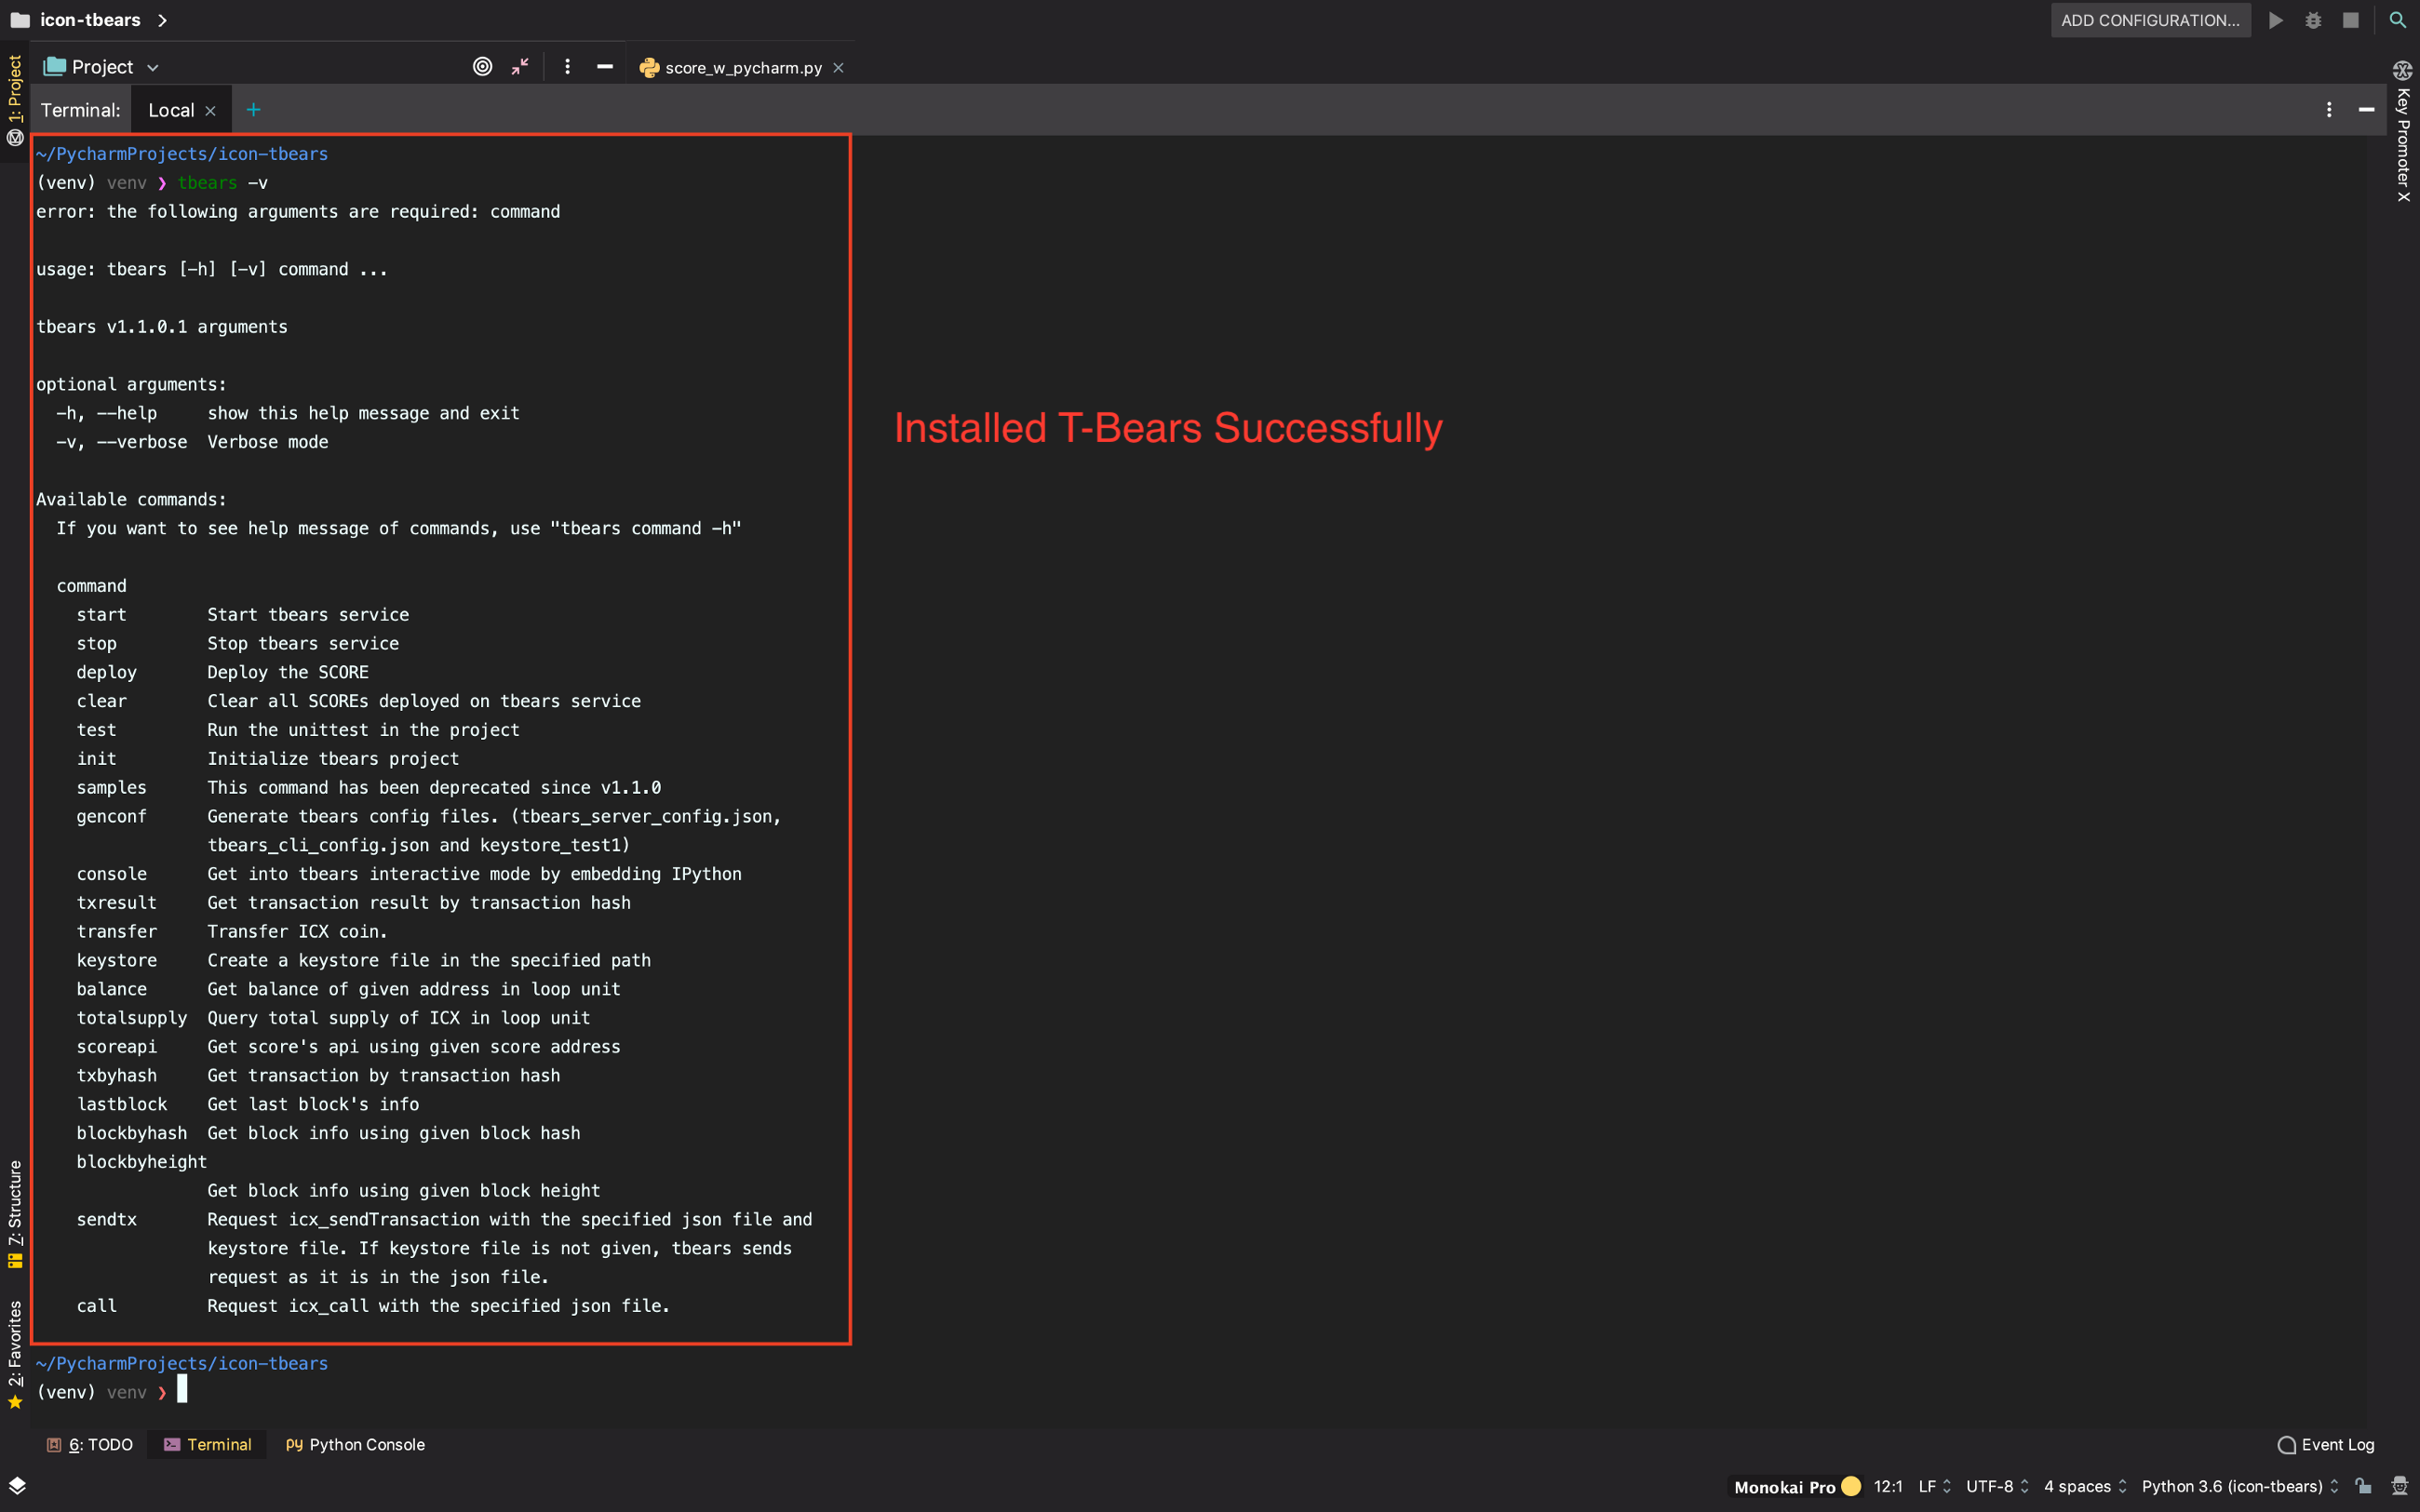
Task: Click the Run play icon
Action: 2276,20
